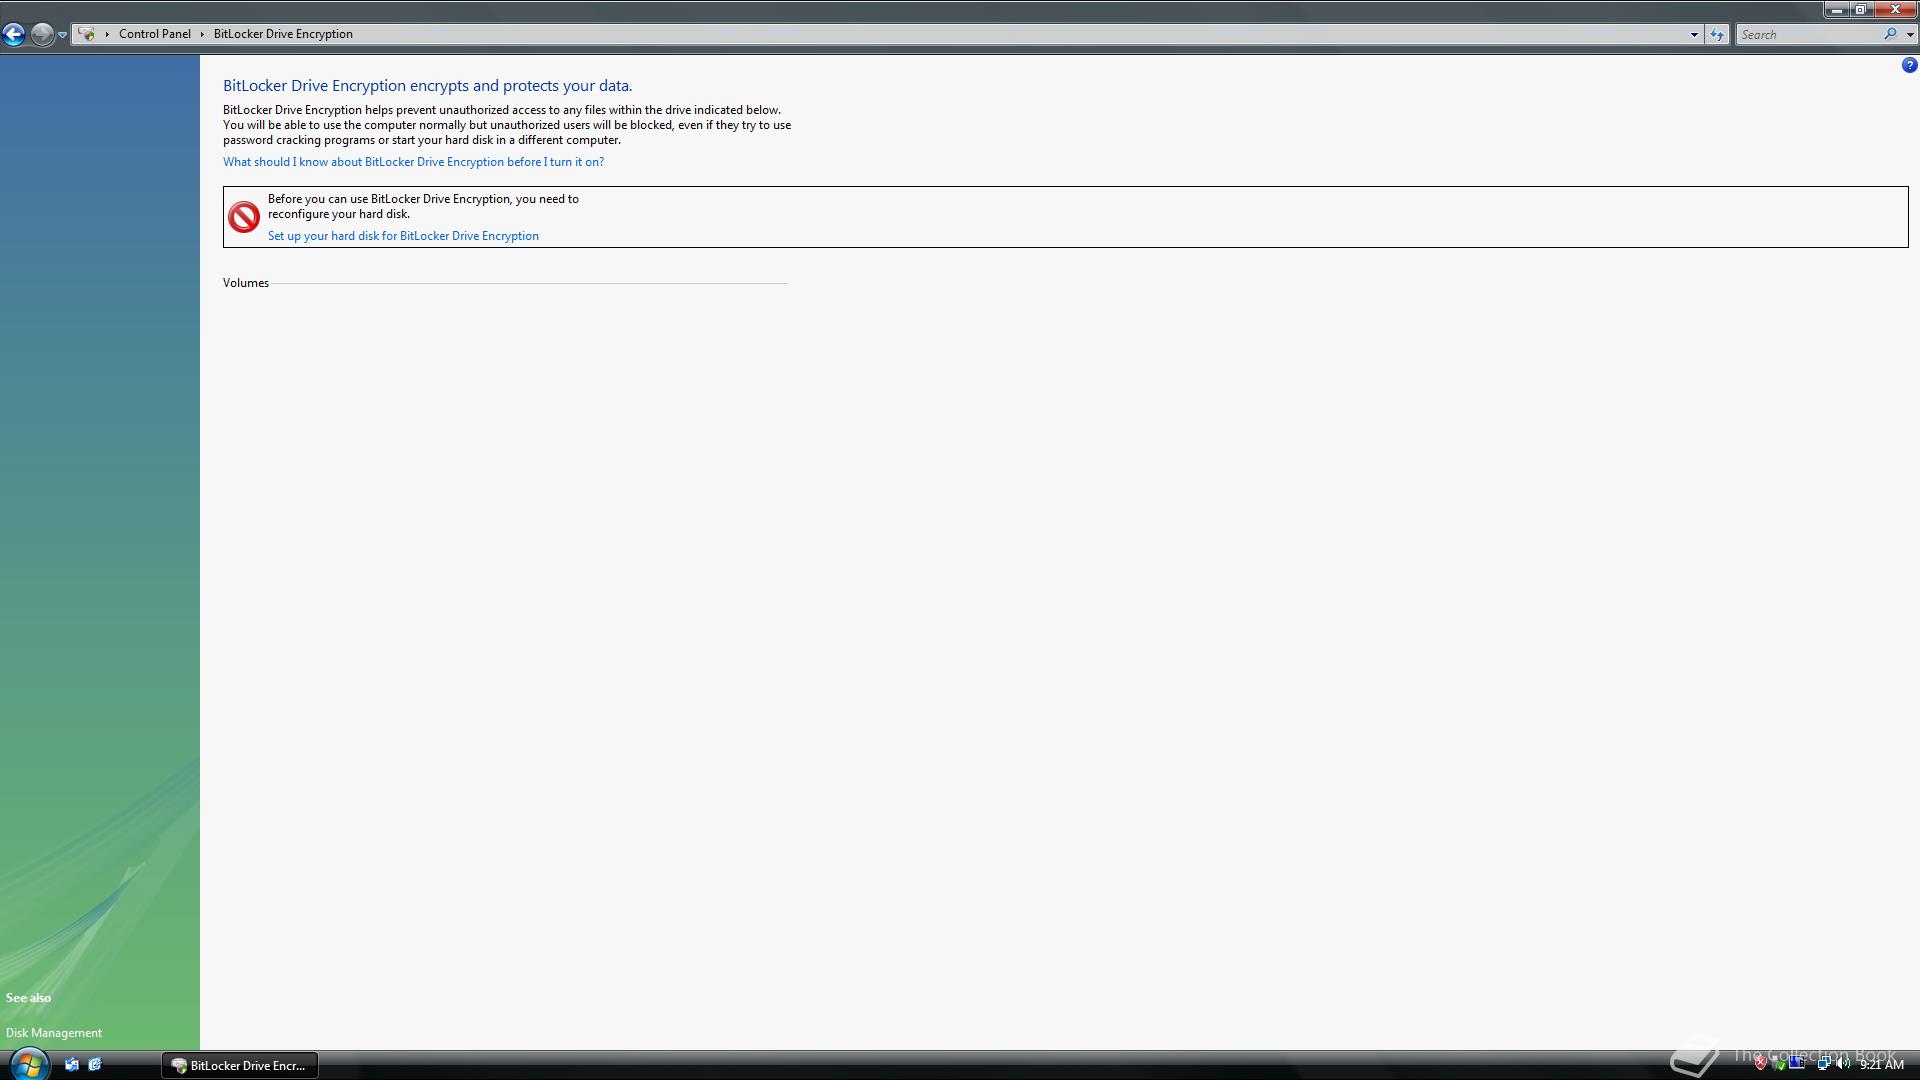Click the magnifier search icon
This screenshot has width=1920, height=1080.
coord(1890,34)
